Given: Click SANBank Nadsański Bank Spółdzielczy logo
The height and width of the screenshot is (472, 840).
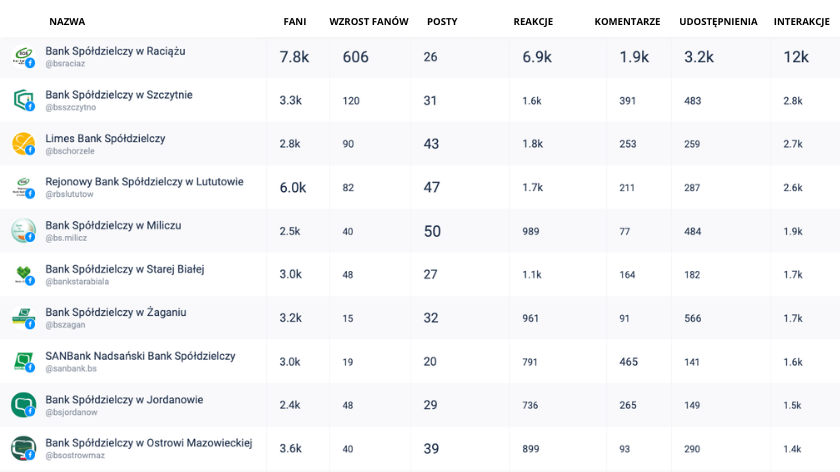Looking at the screenshot, I should pyautogui.click(x=23, y=362).
